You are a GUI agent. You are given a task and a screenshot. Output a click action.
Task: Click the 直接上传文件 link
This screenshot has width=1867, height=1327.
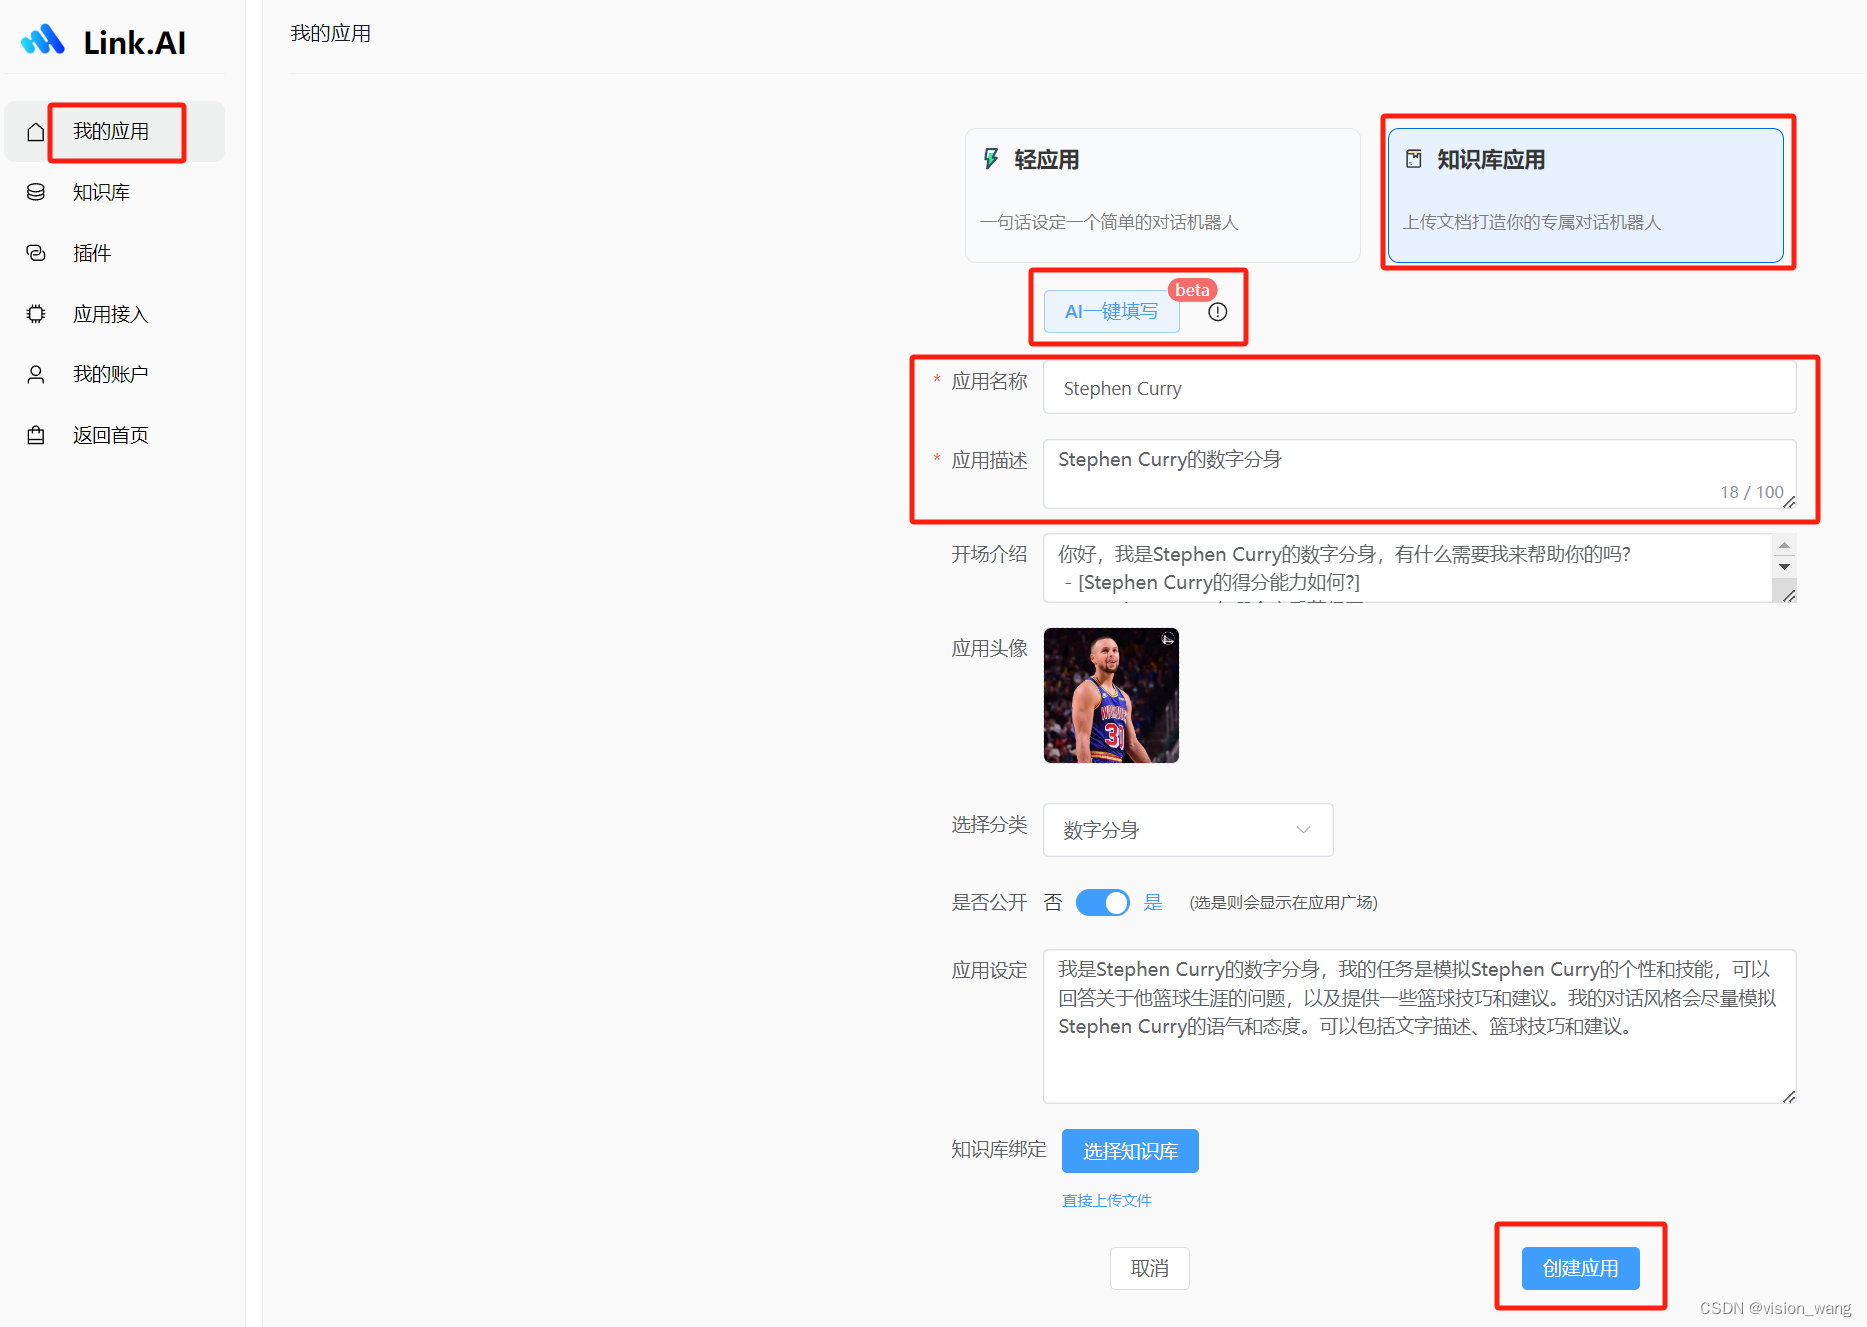(1107, 1200)
